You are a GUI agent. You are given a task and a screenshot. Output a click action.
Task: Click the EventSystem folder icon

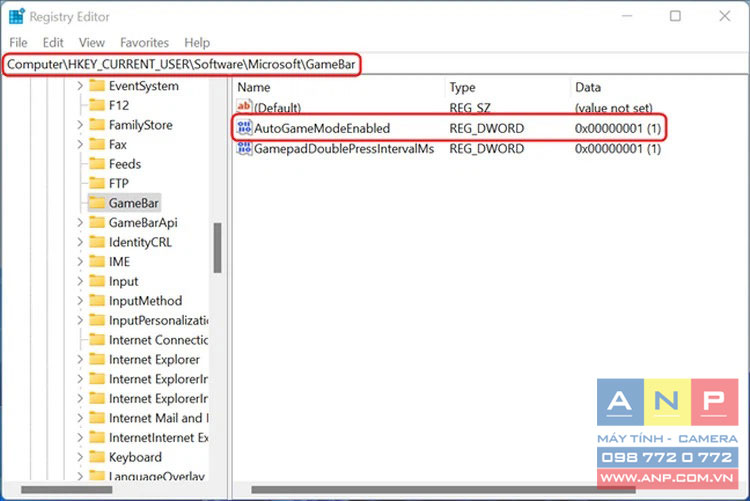(97, 86)
